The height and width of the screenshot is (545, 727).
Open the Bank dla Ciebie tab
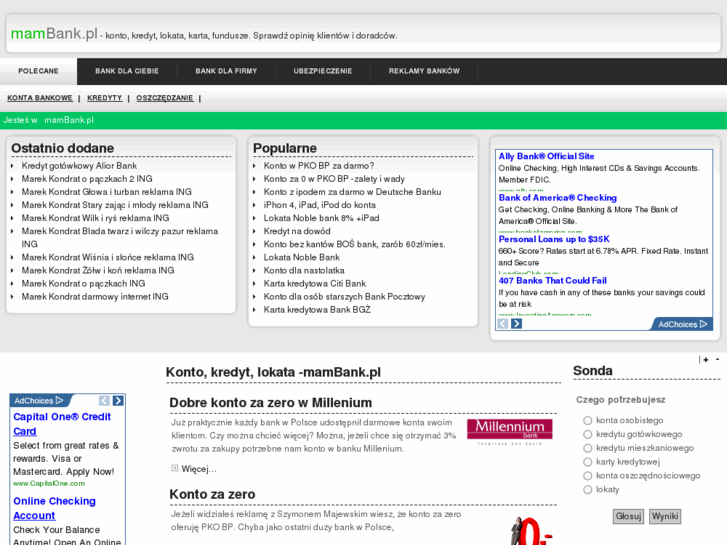pos(127,71)
